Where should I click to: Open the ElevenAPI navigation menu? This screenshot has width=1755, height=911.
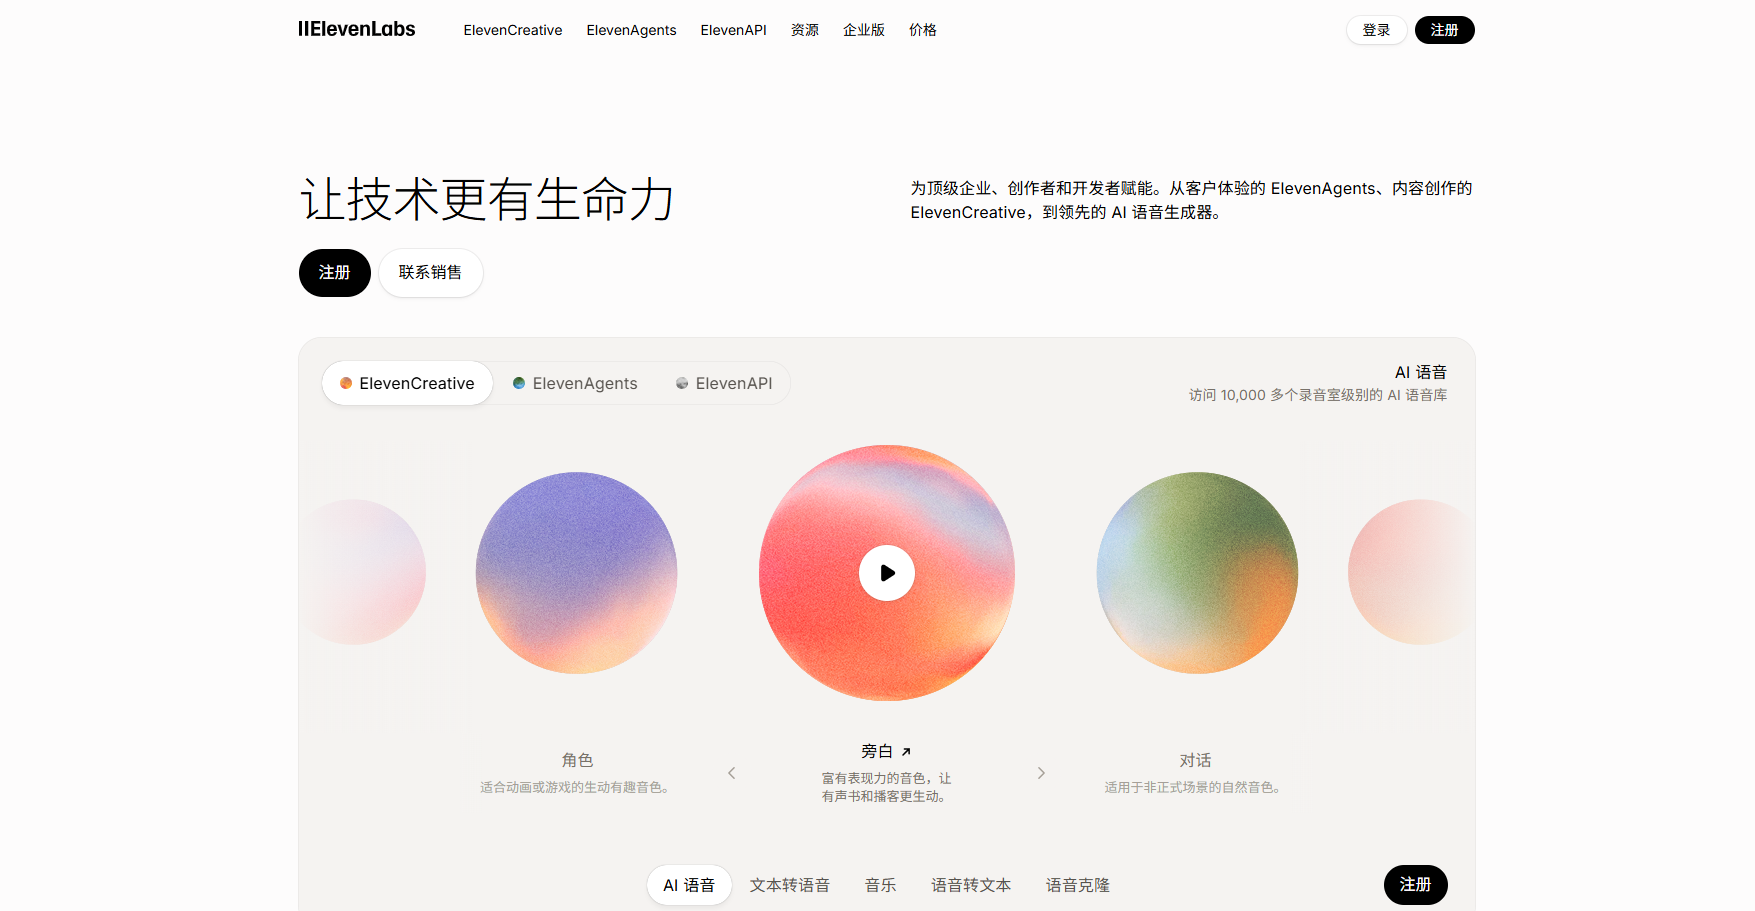click(733, 30)
